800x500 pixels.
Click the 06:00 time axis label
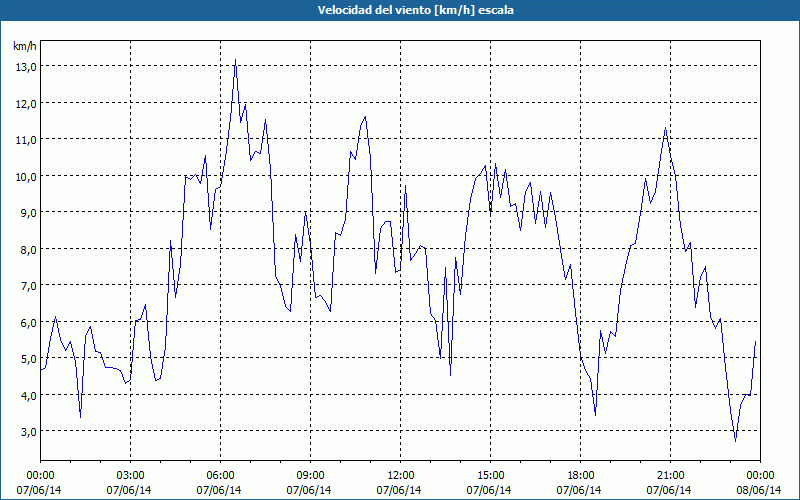220,476
